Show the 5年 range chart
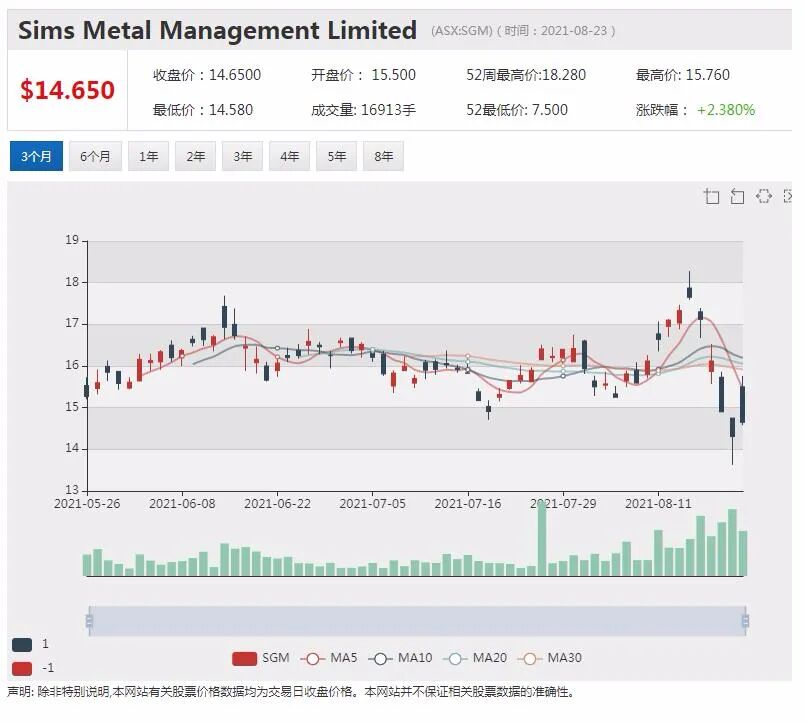This screenshot has height=723, width=805. [x=337, y=156]
